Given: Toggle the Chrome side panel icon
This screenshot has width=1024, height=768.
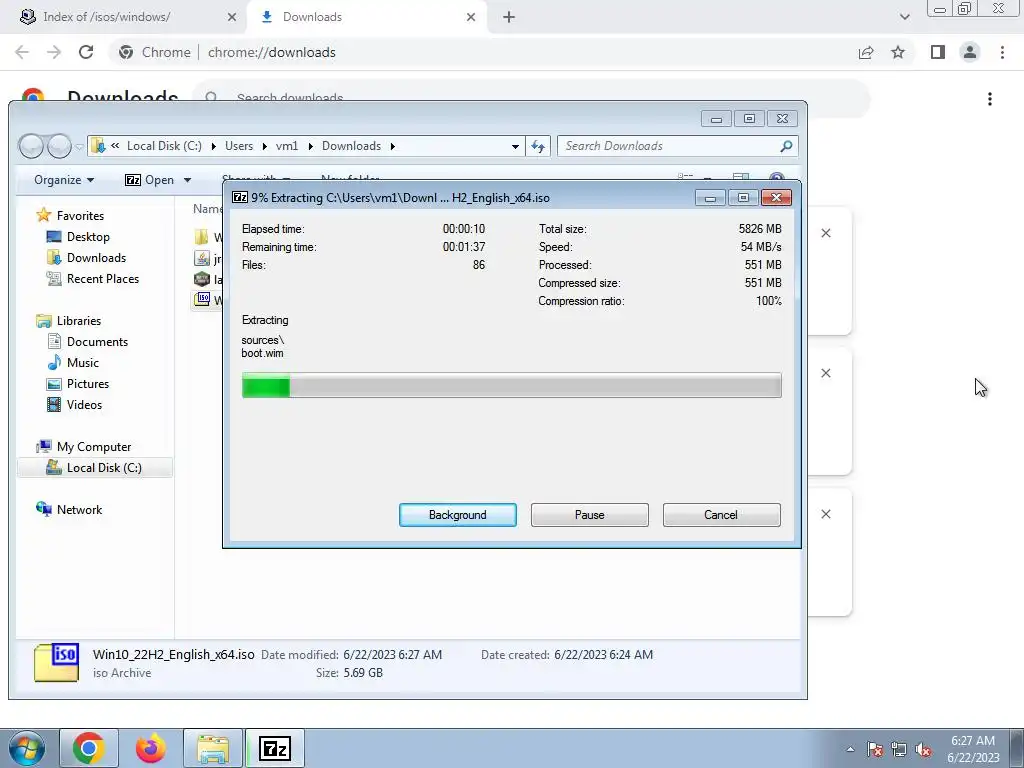Looking at the screenshot, I should [938, 52].
